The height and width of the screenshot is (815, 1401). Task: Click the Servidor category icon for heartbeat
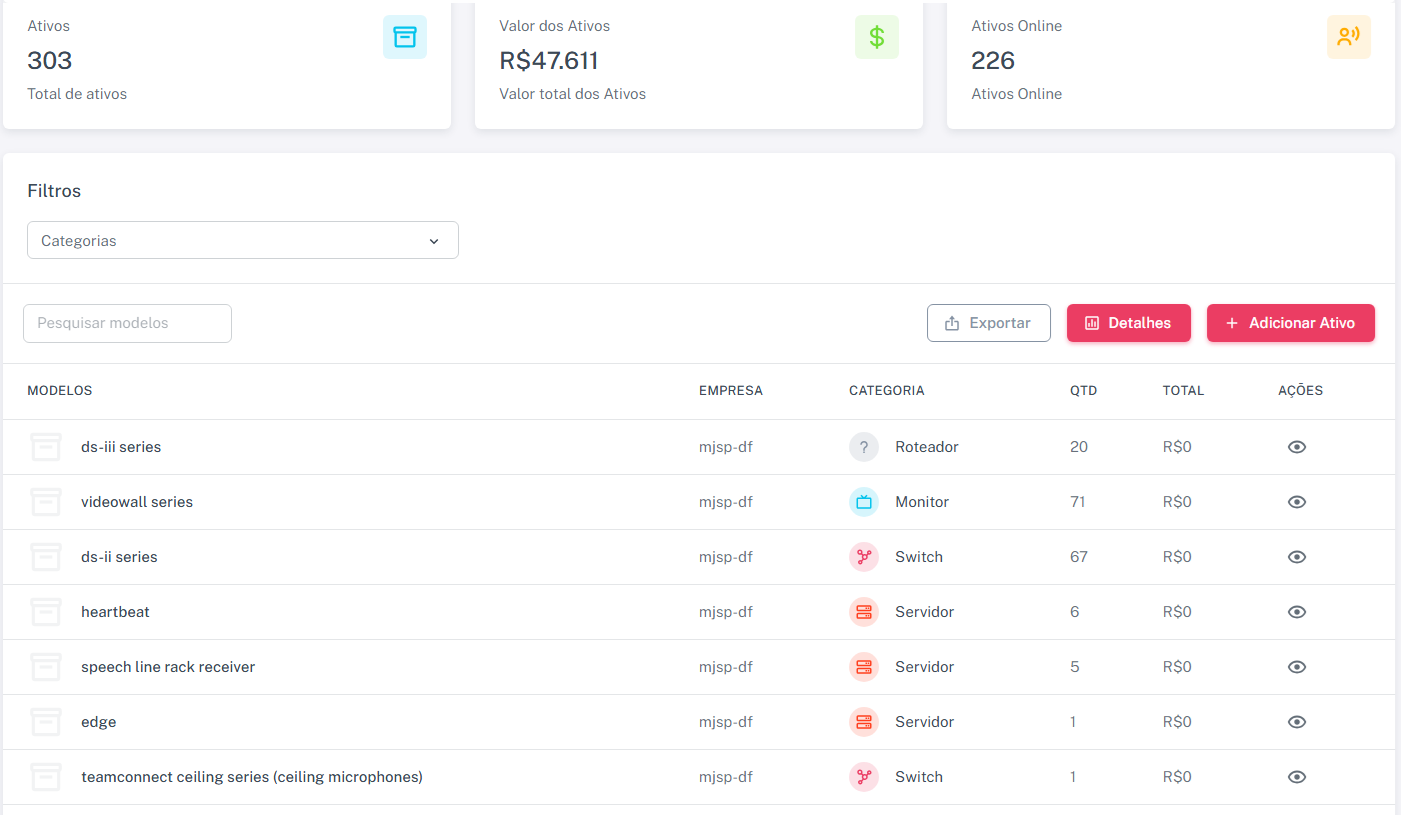point(864,612)
